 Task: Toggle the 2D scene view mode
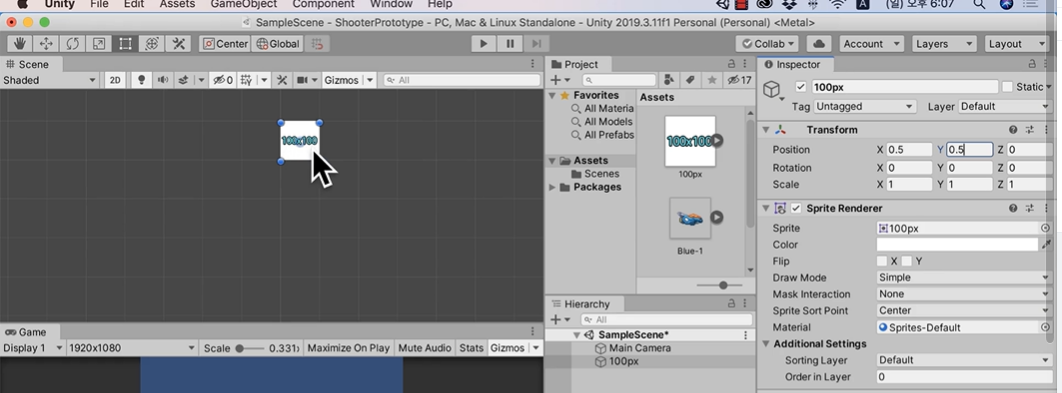115,80
